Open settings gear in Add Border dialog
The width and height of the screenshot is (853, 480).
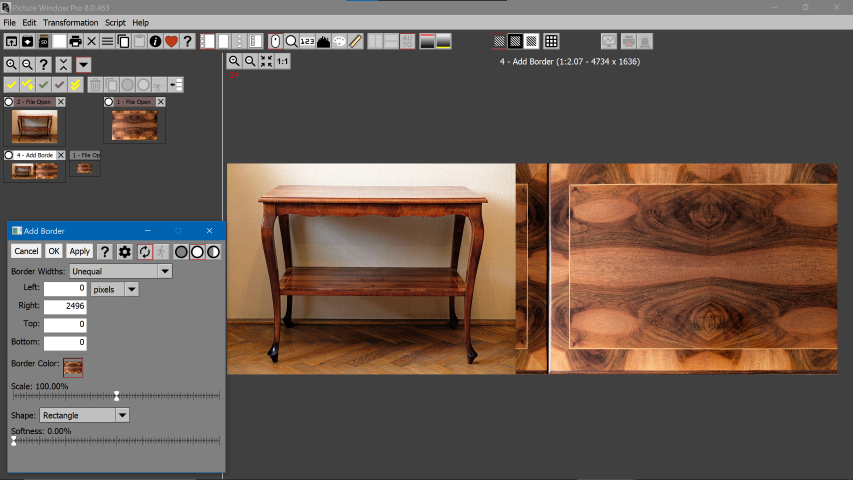125,252
